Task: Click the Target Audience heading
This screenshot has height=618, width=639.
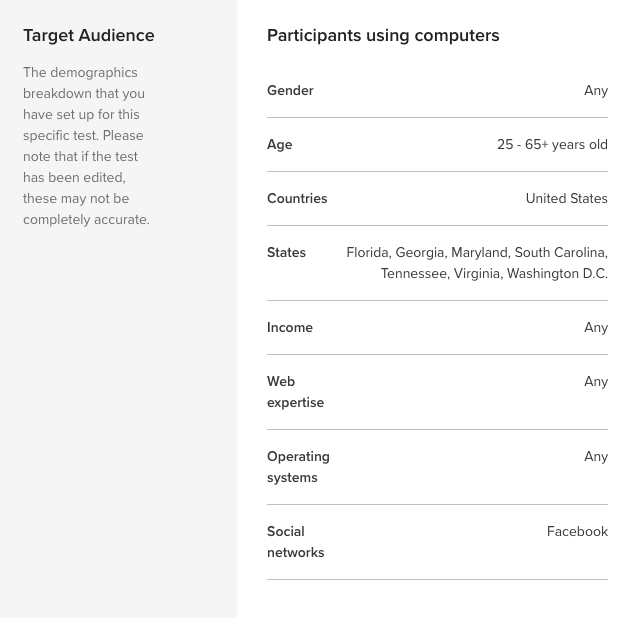Action: coord(89,36)
